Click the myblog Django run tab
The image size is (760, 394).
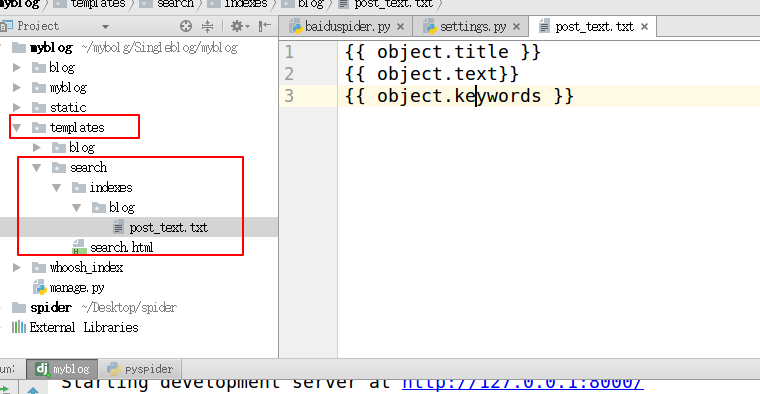62,369
